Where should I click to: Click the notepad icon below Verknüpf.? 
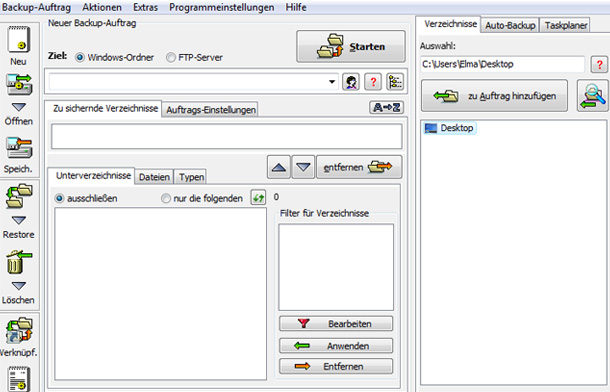[19, 379]
